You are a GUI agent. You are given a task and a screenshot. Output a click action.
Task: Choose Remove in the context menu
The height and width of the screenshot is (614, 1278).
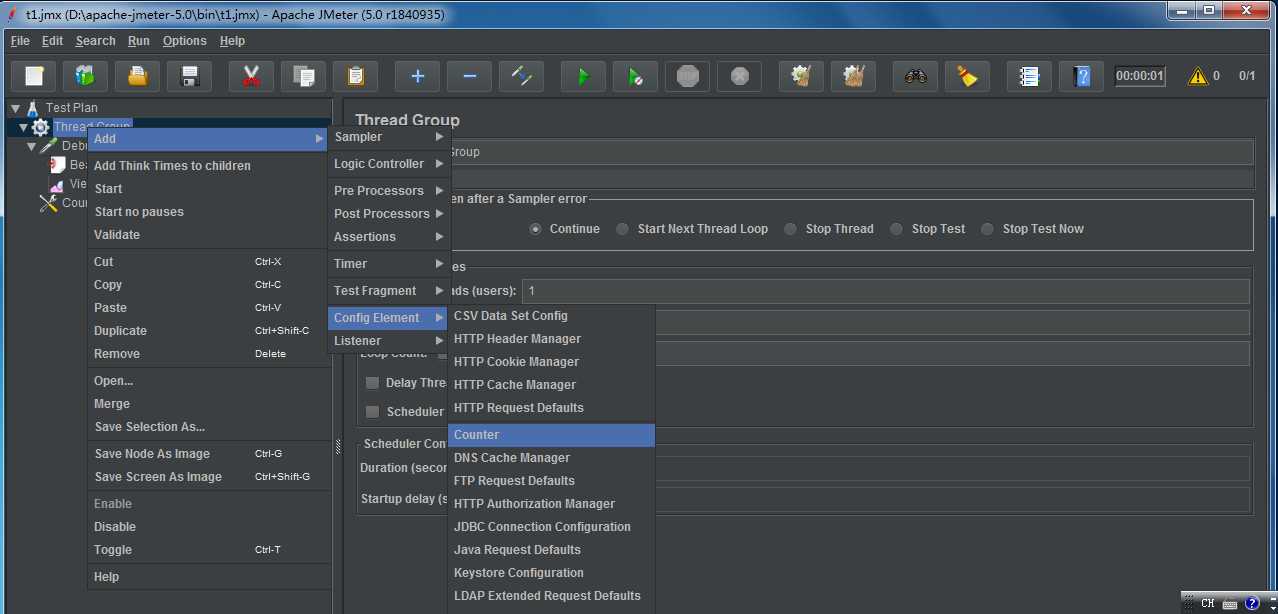208,354
